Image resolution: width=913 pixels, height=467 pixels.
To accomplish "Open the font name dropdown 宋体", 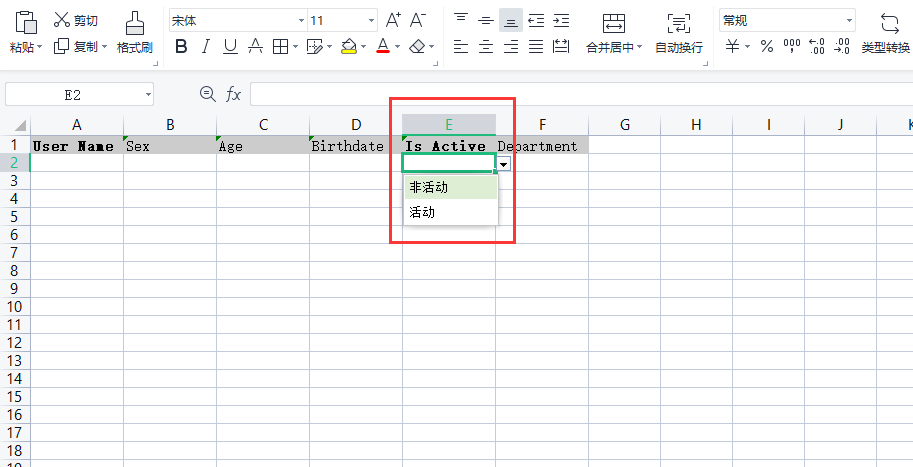I will pos(301,21).
